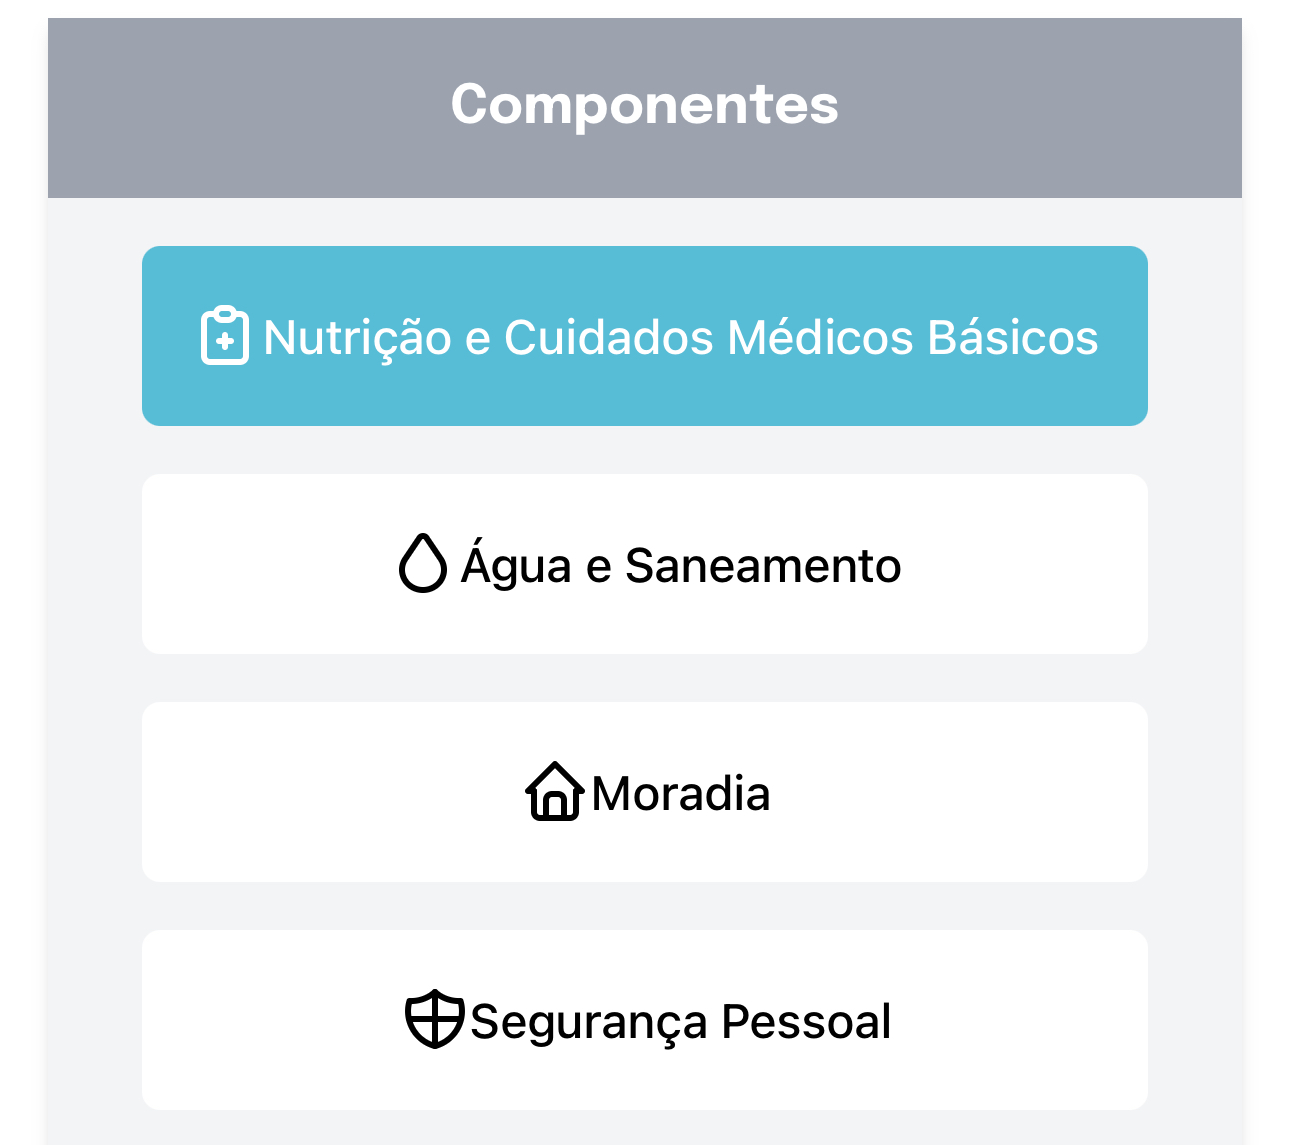This screenshot has width=1290, height=1145.
Task: Click the "Moradia" text label
Action: click(x=680, y=794)
